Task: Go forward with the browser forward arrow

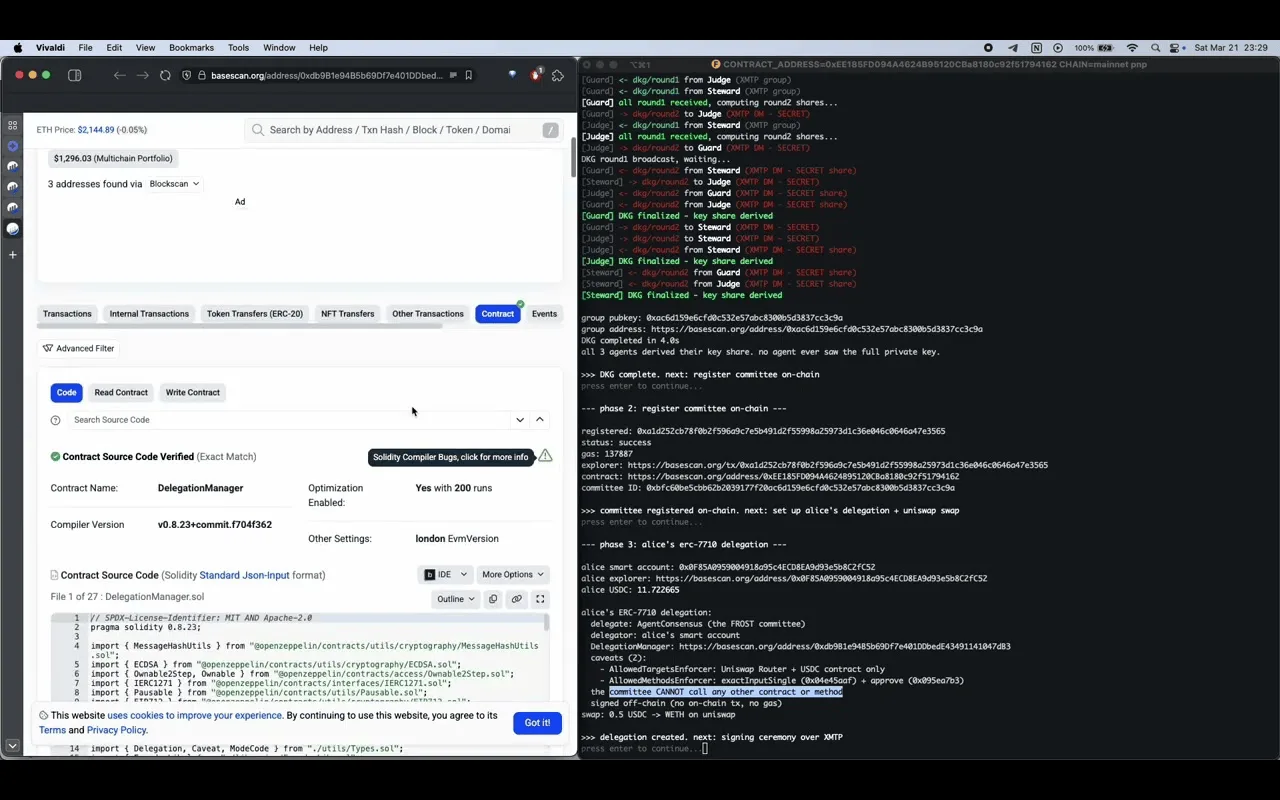Action: pos(143,75)
